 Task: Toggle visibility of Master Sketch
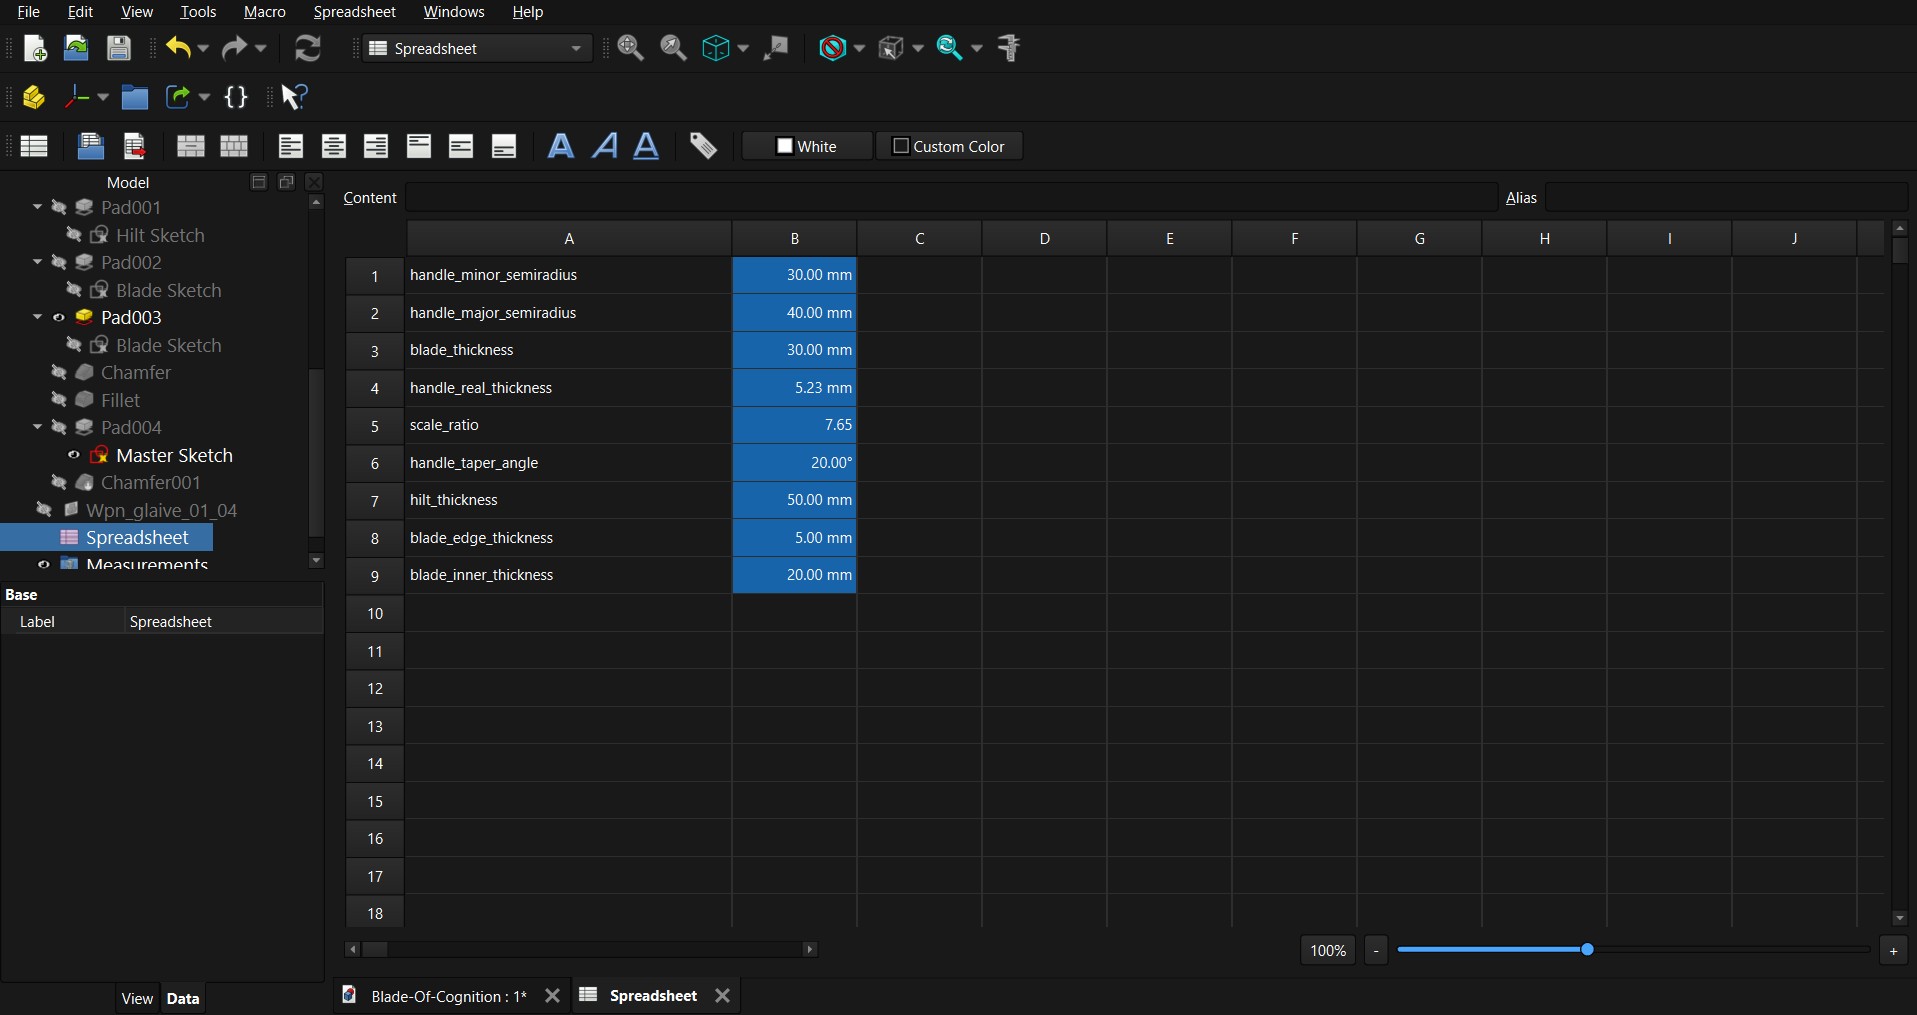74,455
